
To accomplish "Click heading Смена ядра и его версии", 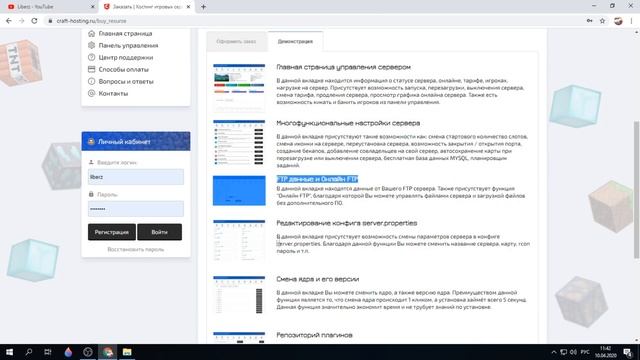I will point(318,279).
